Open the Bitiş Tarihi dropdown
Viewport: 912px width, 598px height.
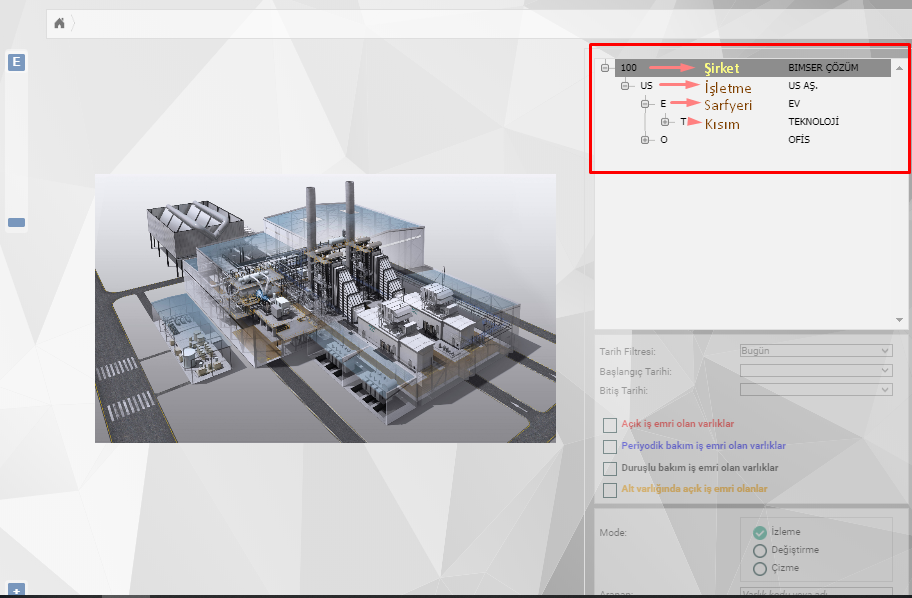tap(815, 390)
